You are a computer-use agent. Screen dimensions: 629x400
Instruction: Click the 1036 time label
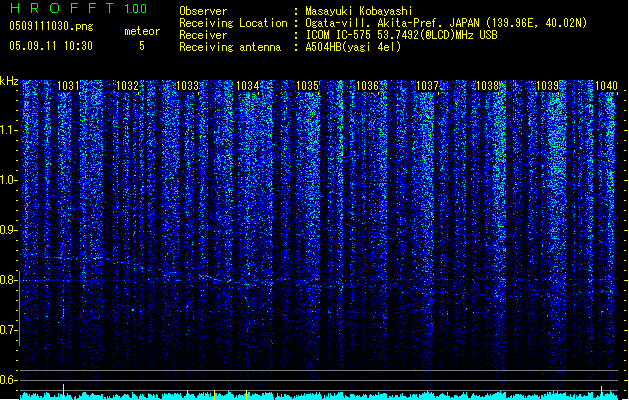pos(367,86)
